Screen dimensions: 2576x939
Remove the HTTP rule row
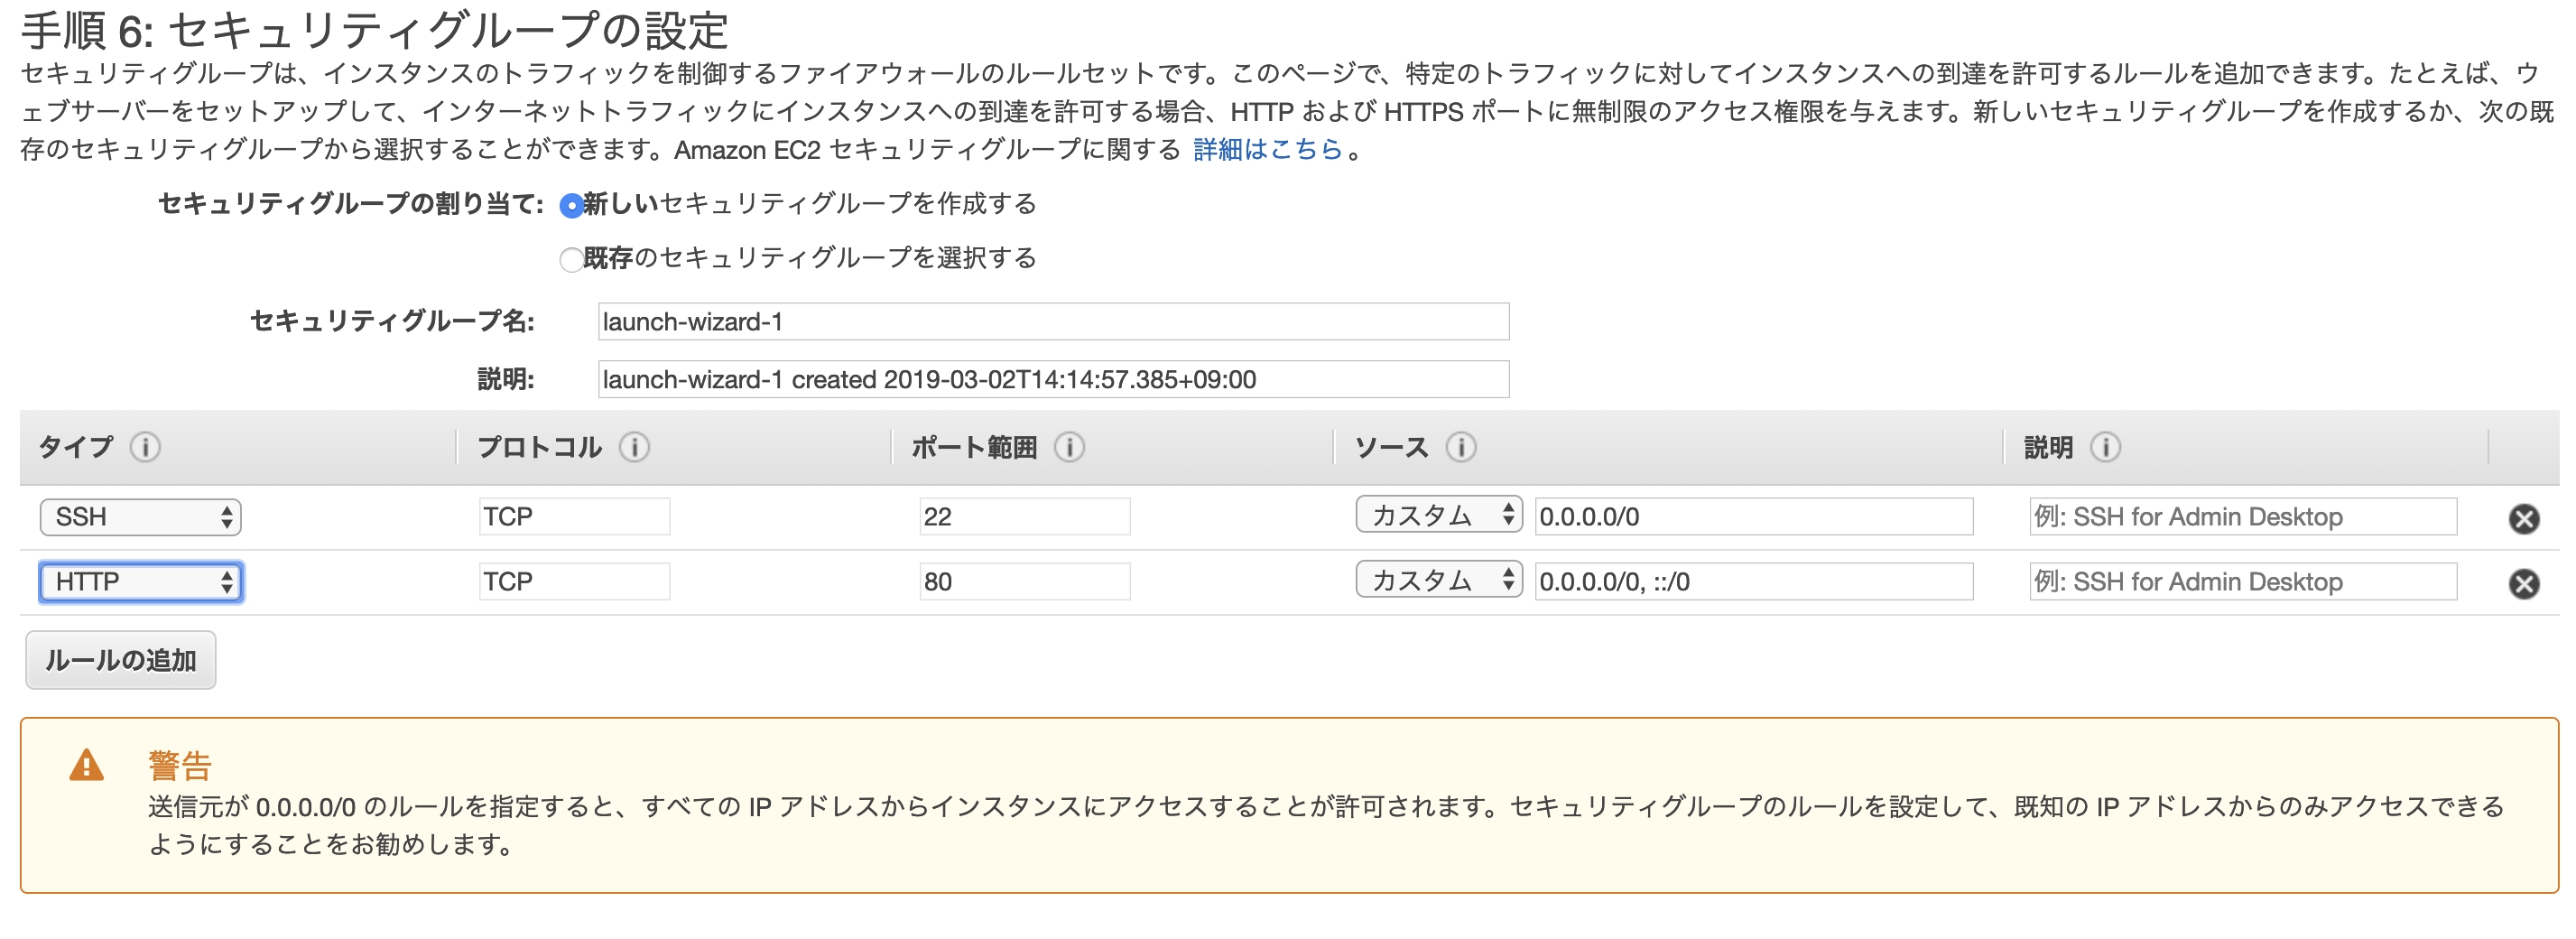[x=2523, y=583]
